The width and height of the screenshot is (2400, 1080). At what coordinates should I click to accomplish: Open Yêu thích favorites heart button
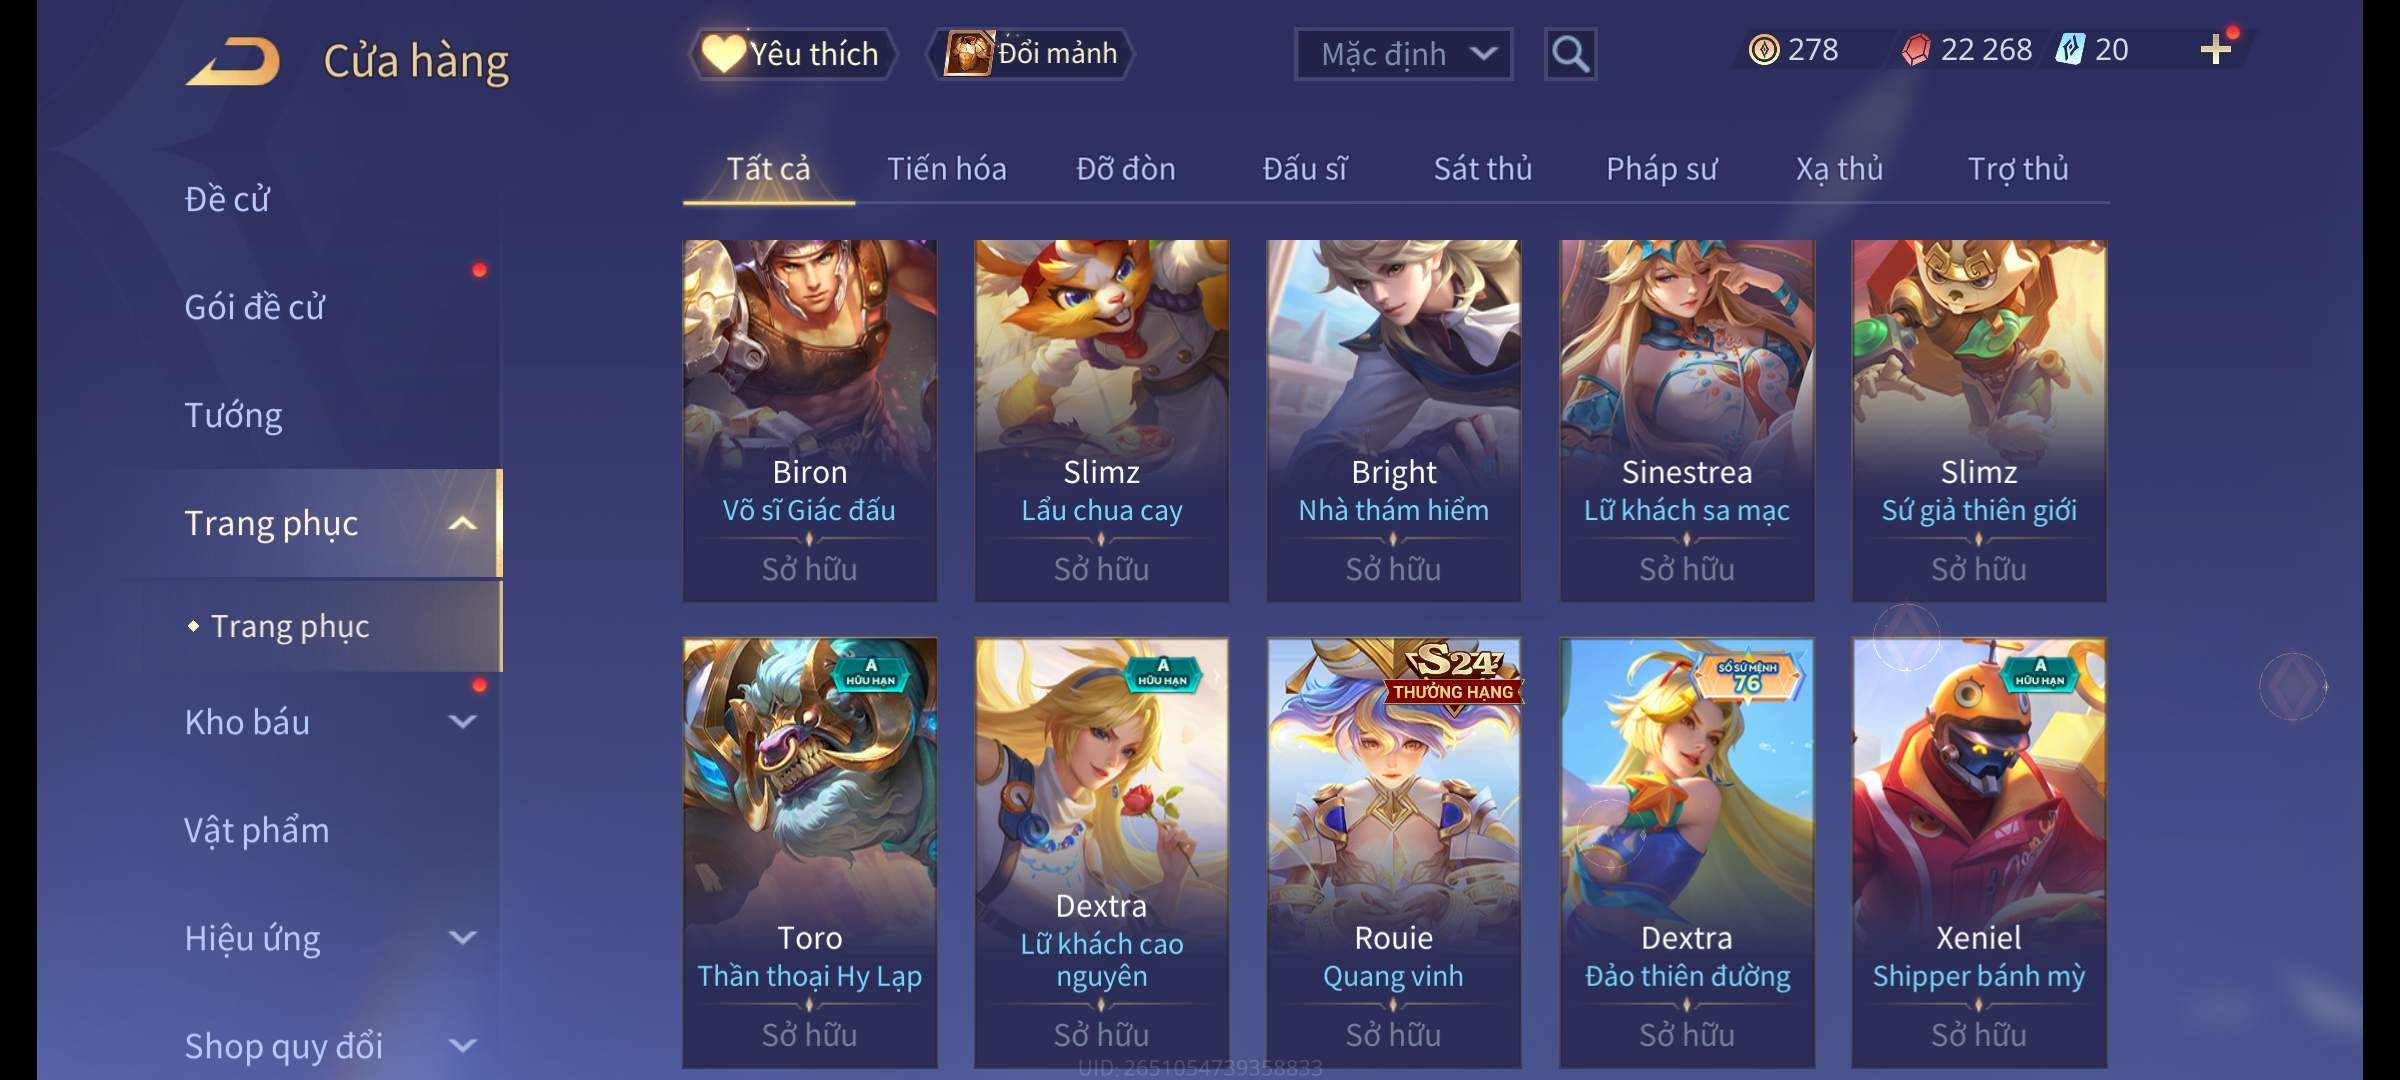(x=790, y=54)
